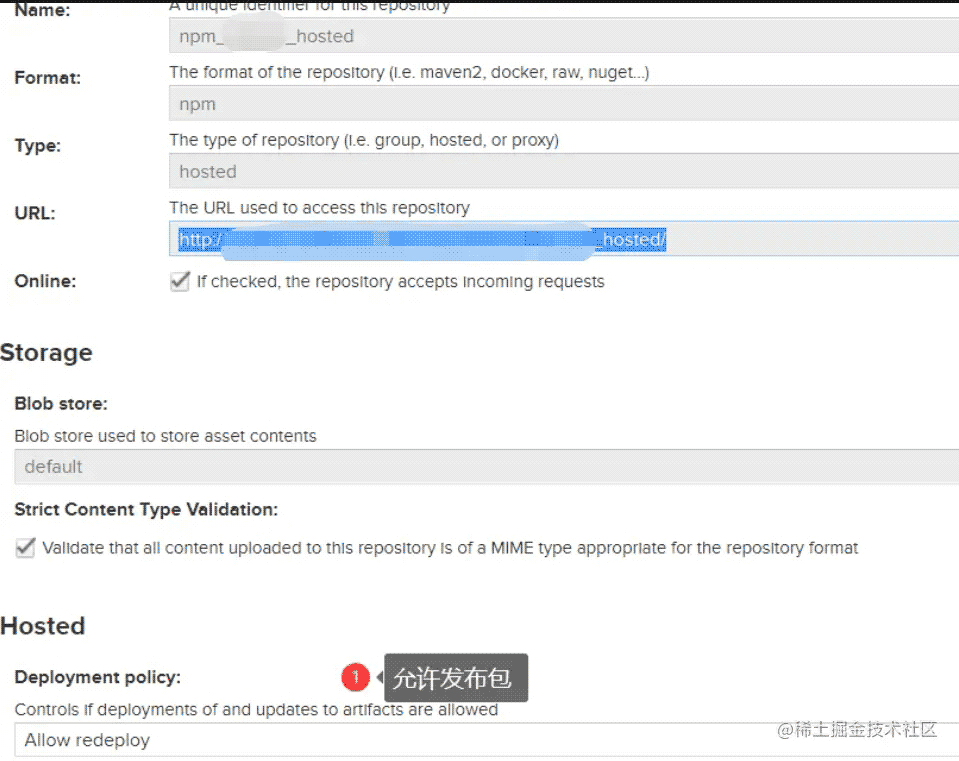Click the Type field showing hosted

(564, 171)
